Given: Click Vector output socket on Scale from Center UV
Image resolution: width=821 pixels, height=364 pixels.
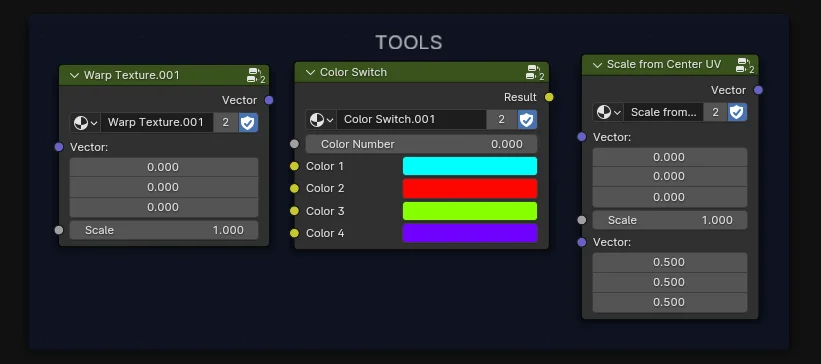Looking at the screenshot, I should pyautogui.click(x=758, y=90).
